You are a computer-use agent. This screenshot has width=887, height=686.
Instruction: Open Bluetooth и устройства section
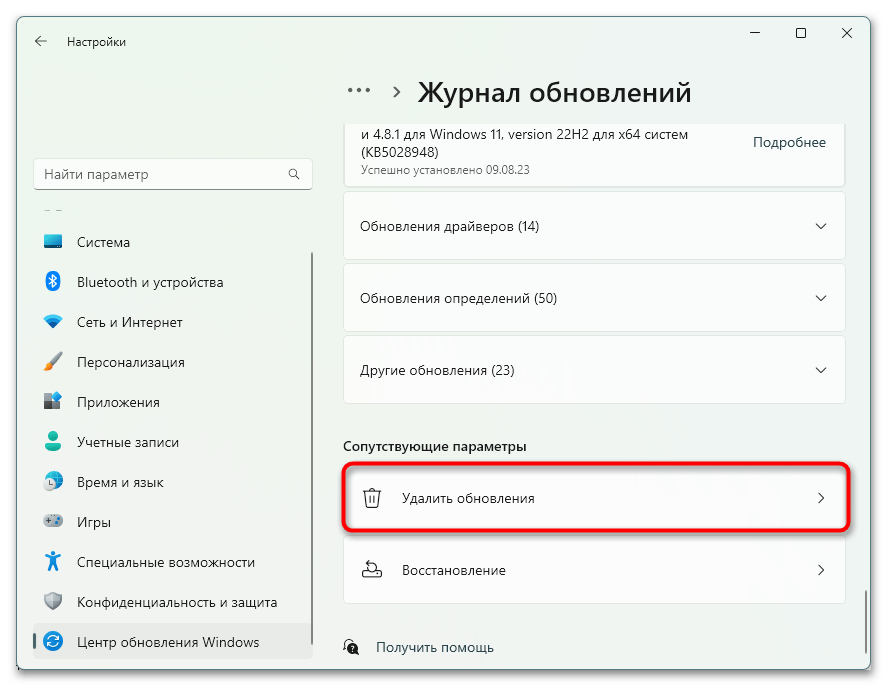pyautogui.click(x=173, y=282)
